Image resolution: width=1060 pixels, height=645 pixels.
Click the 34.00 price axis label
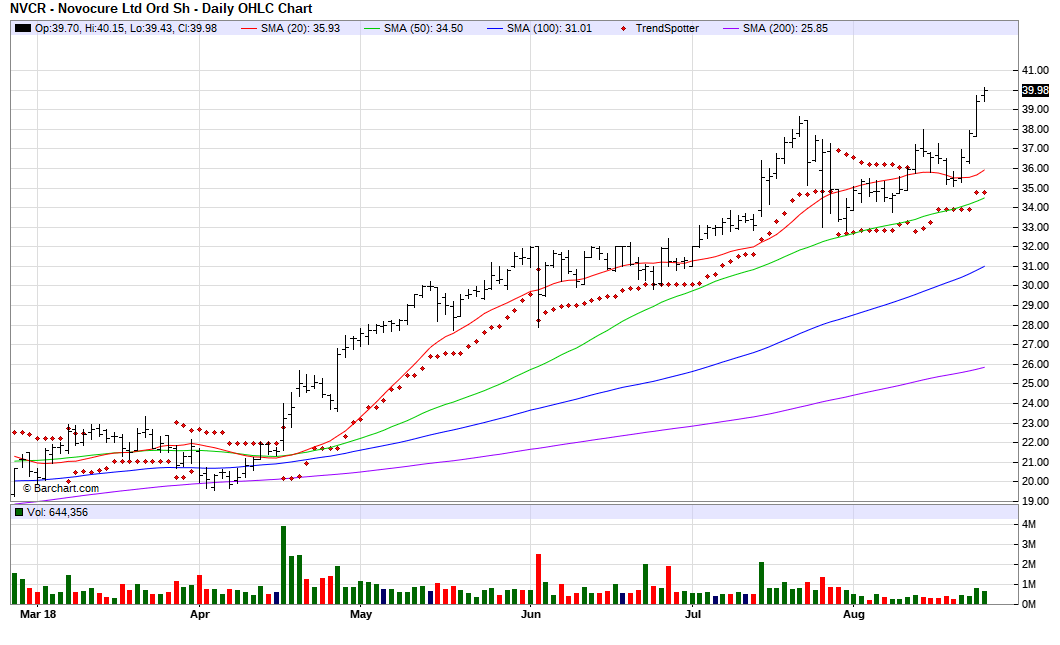1036,208
